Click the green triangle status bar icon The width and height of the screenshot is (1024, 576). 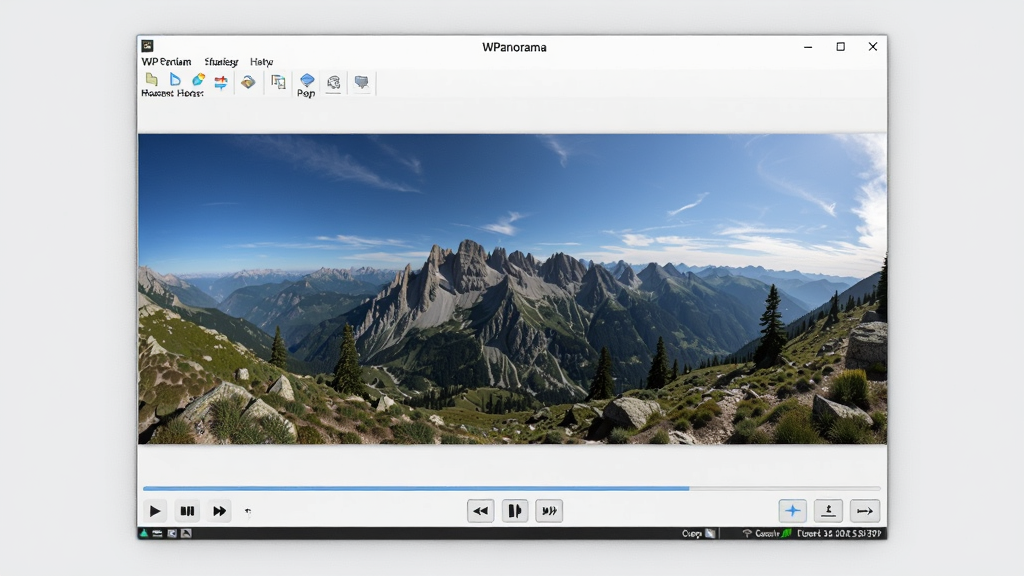pyautogui.click(x=144, y=534)
